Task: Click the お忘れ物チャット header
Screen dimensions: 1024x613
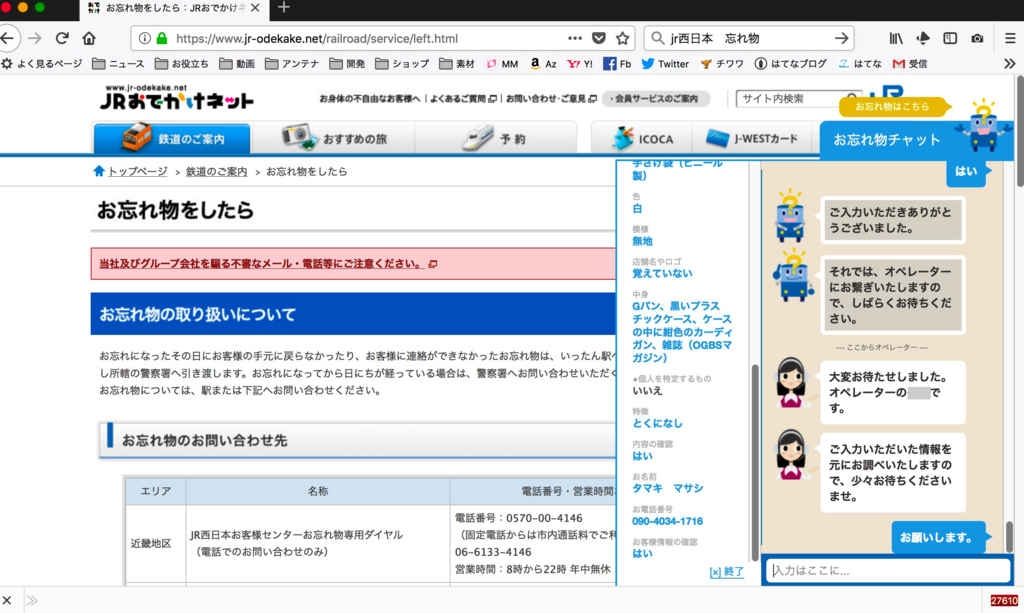Action: (886, 140)
